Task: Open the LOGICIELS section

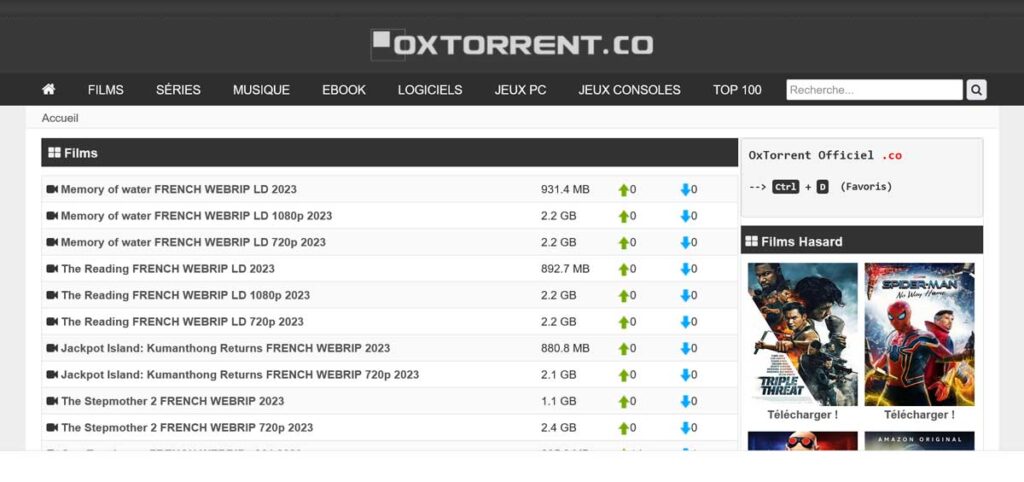Action: pos(430,90)
